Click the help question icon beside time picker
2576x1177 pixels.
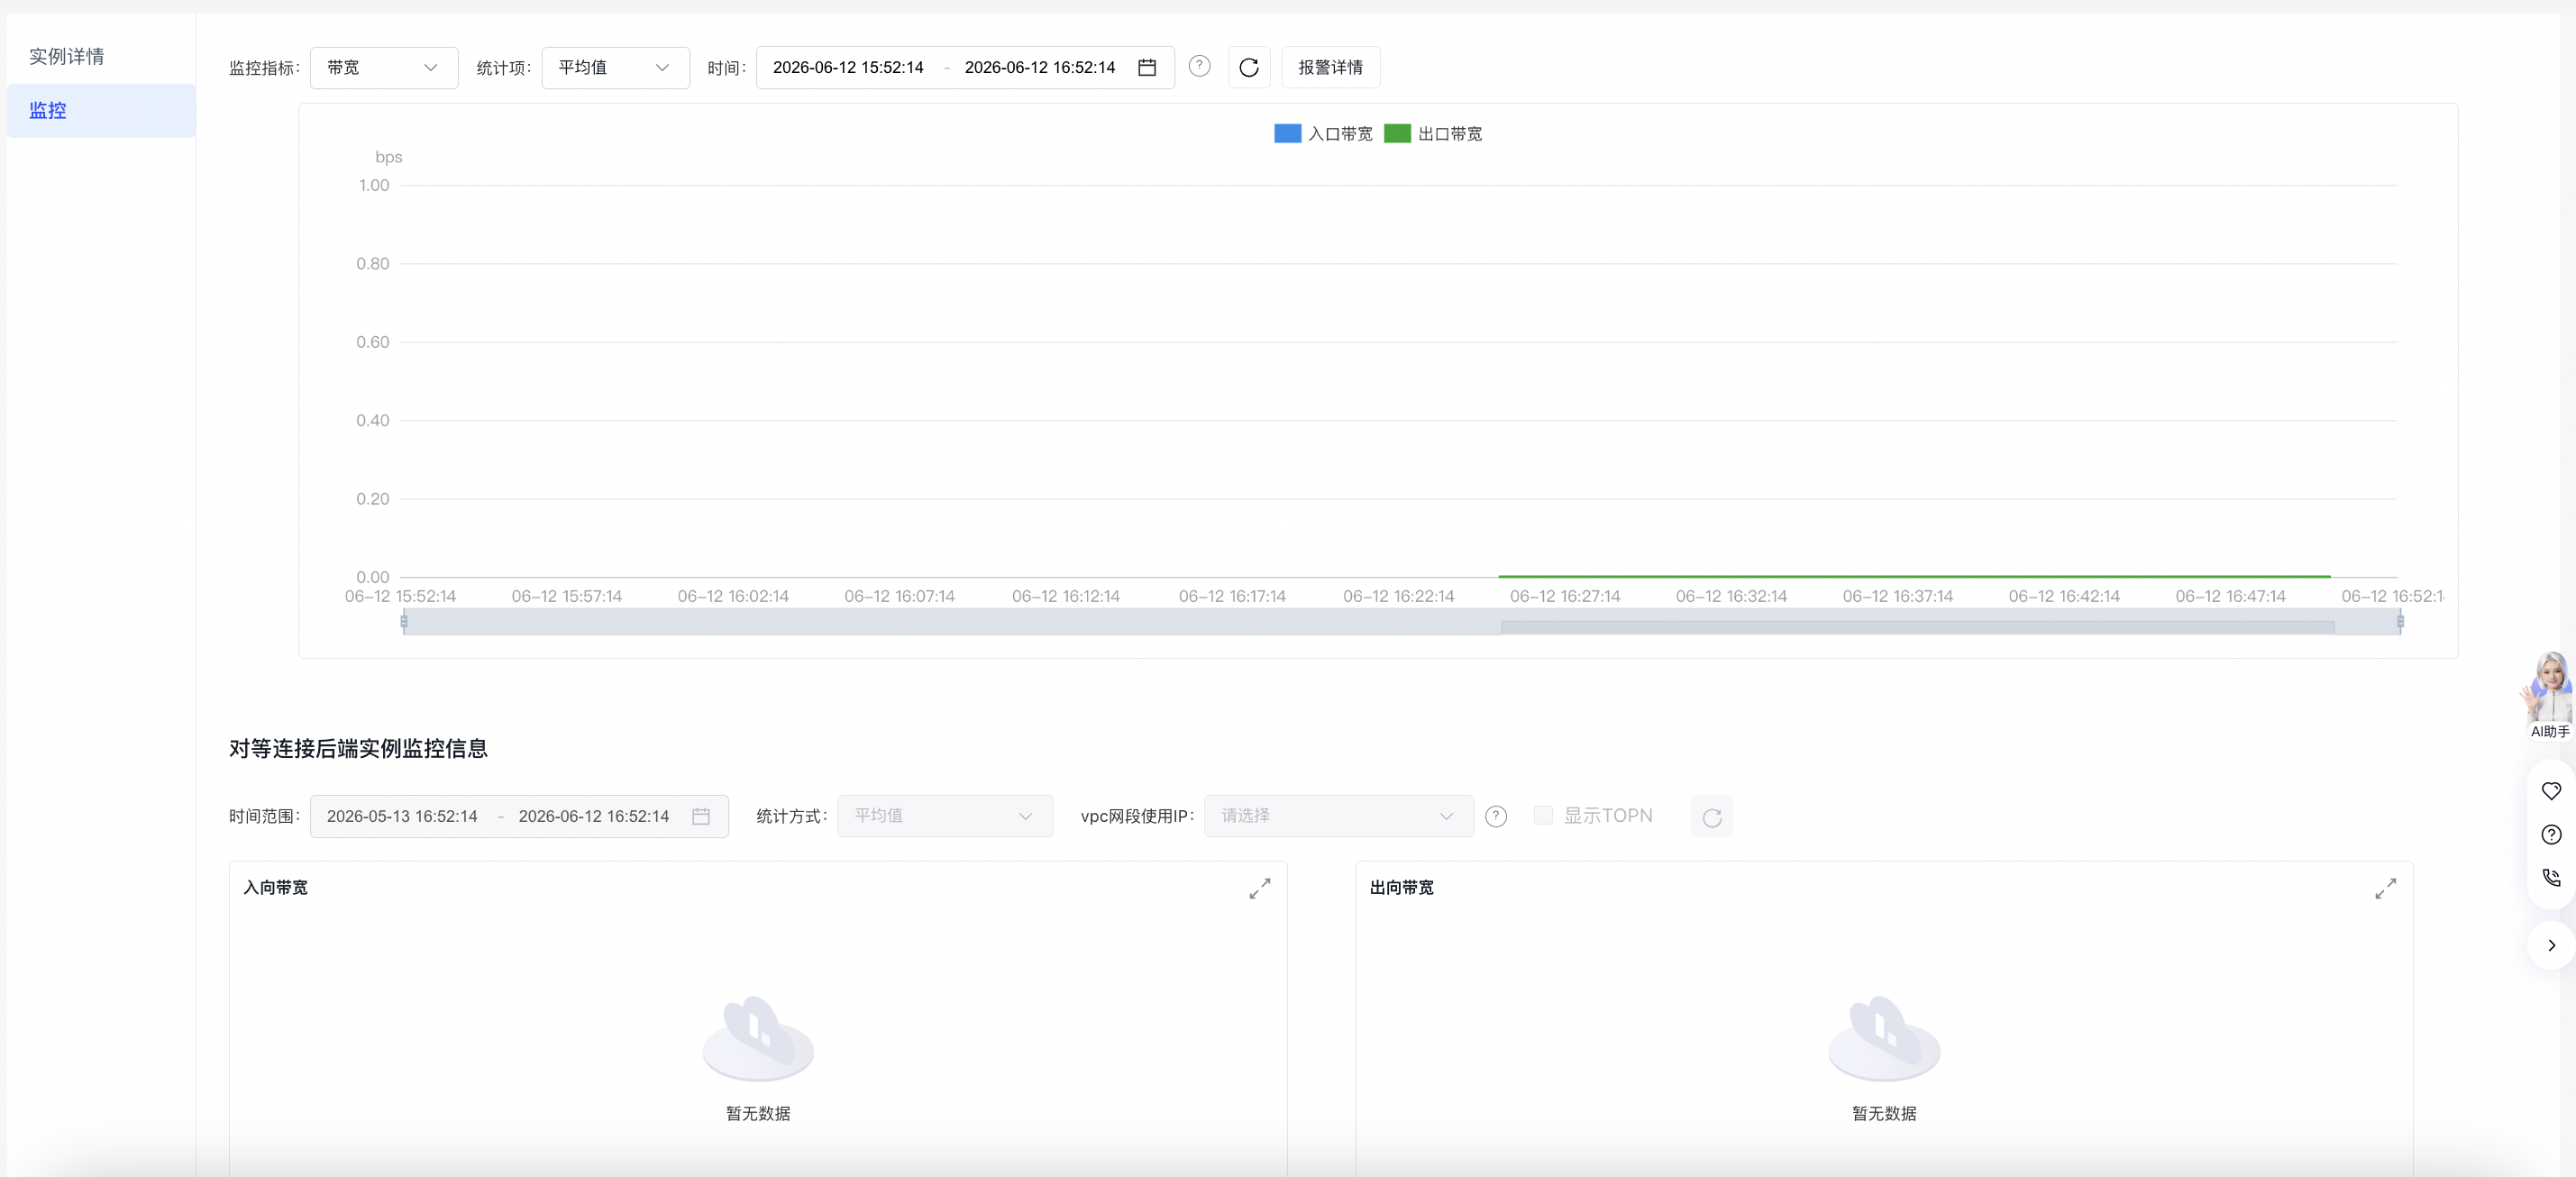coord(1199,66)
